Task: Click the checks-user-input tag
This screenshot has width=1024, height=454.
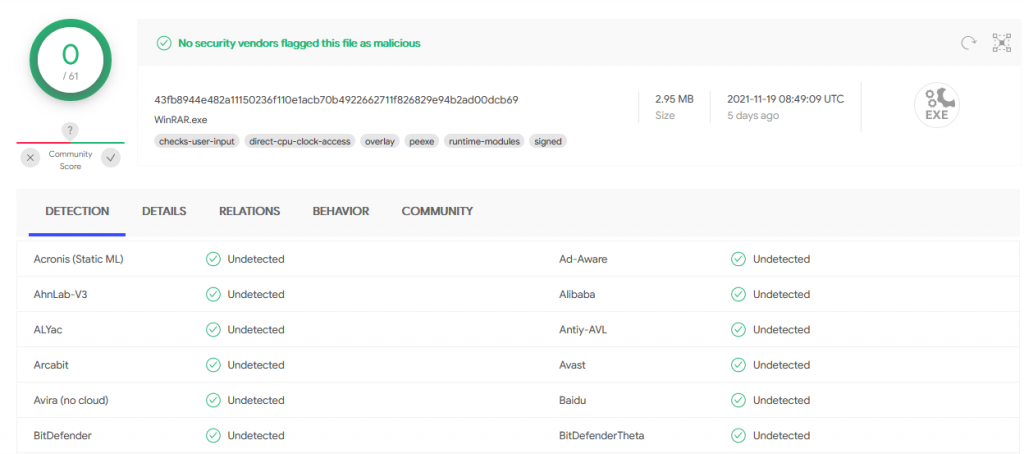Action: [197, 141]
